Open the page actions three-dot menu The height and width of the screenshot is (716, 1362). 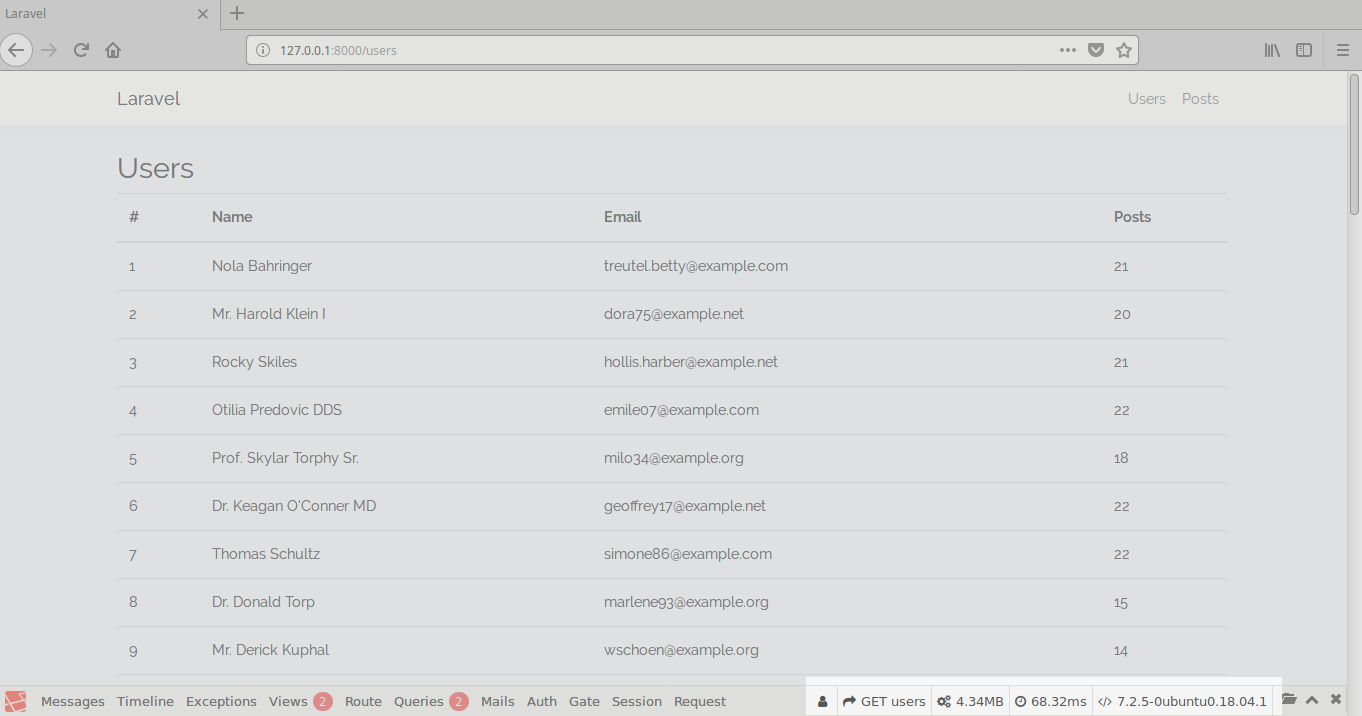coord(1068,50)
